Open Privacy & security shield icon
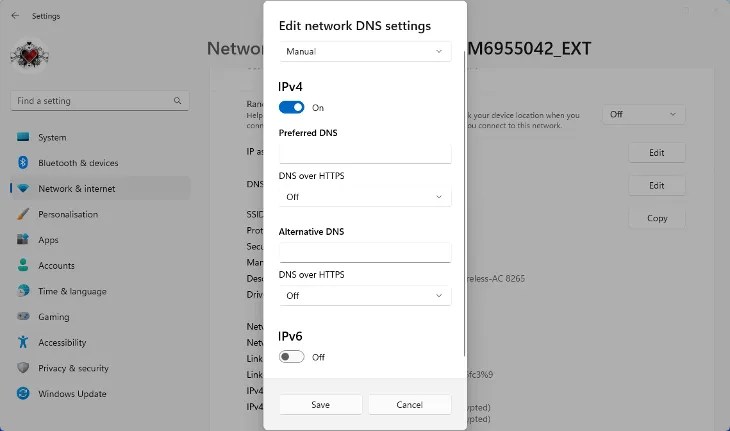Image resolution: width=730 pixels, height=431 pixels. [23, 368]
